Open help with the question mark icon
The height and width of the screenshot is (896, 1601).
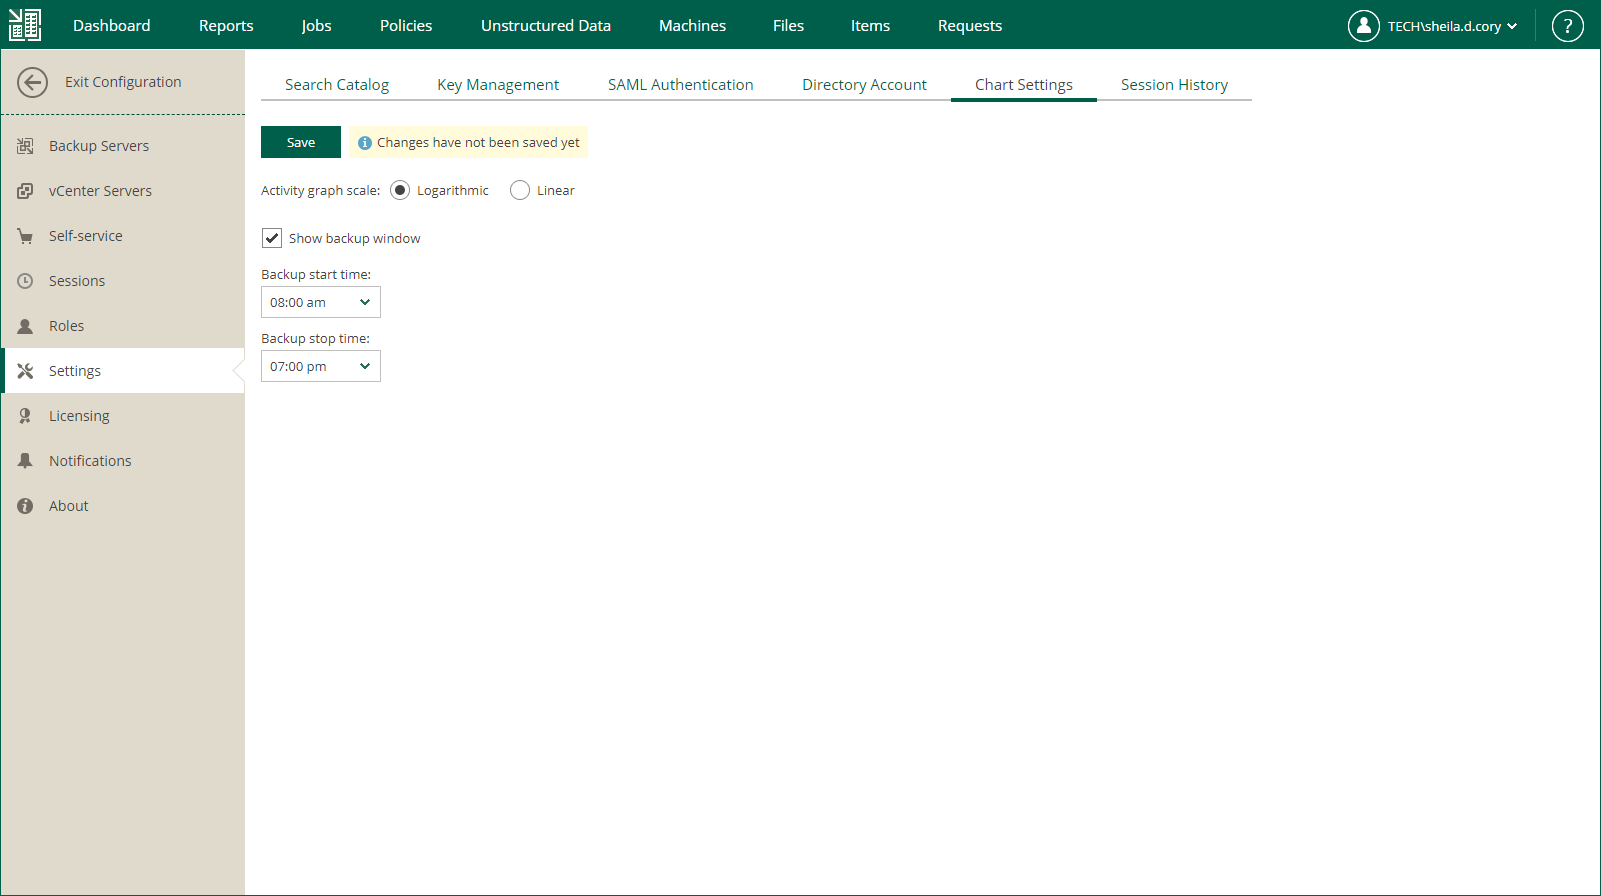point(1567,26)
